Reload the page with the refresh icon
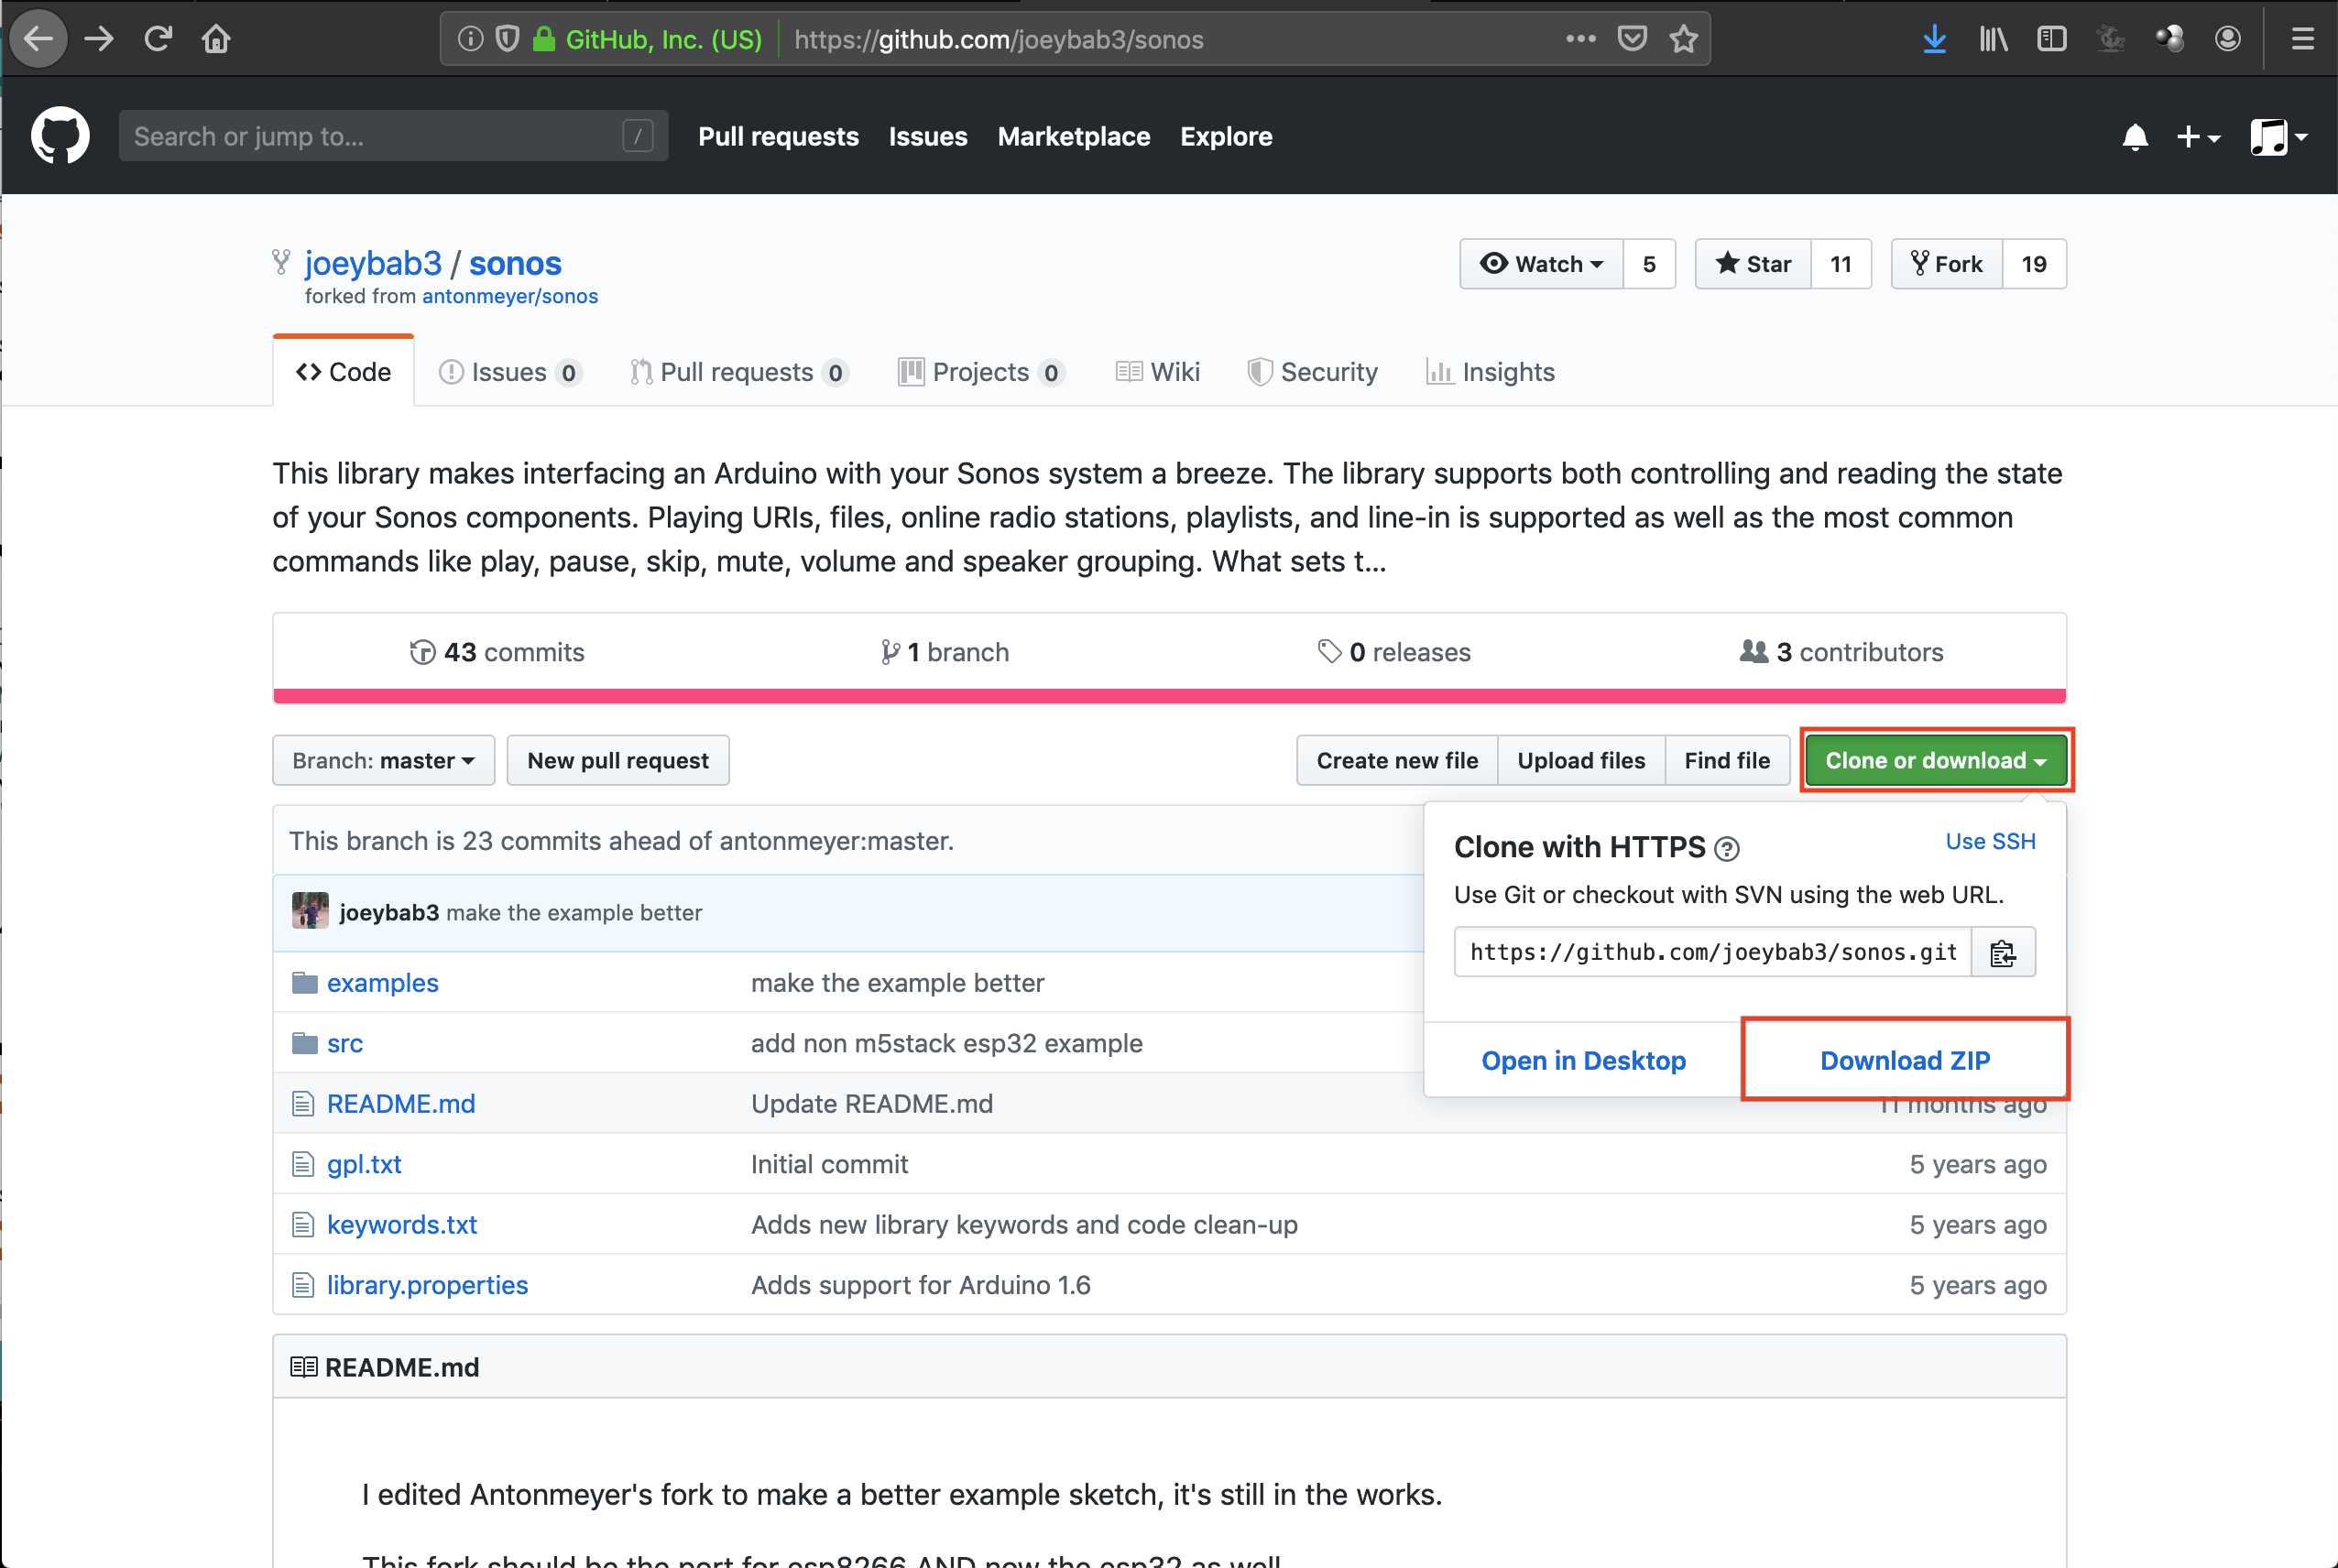 pos(158,39)
